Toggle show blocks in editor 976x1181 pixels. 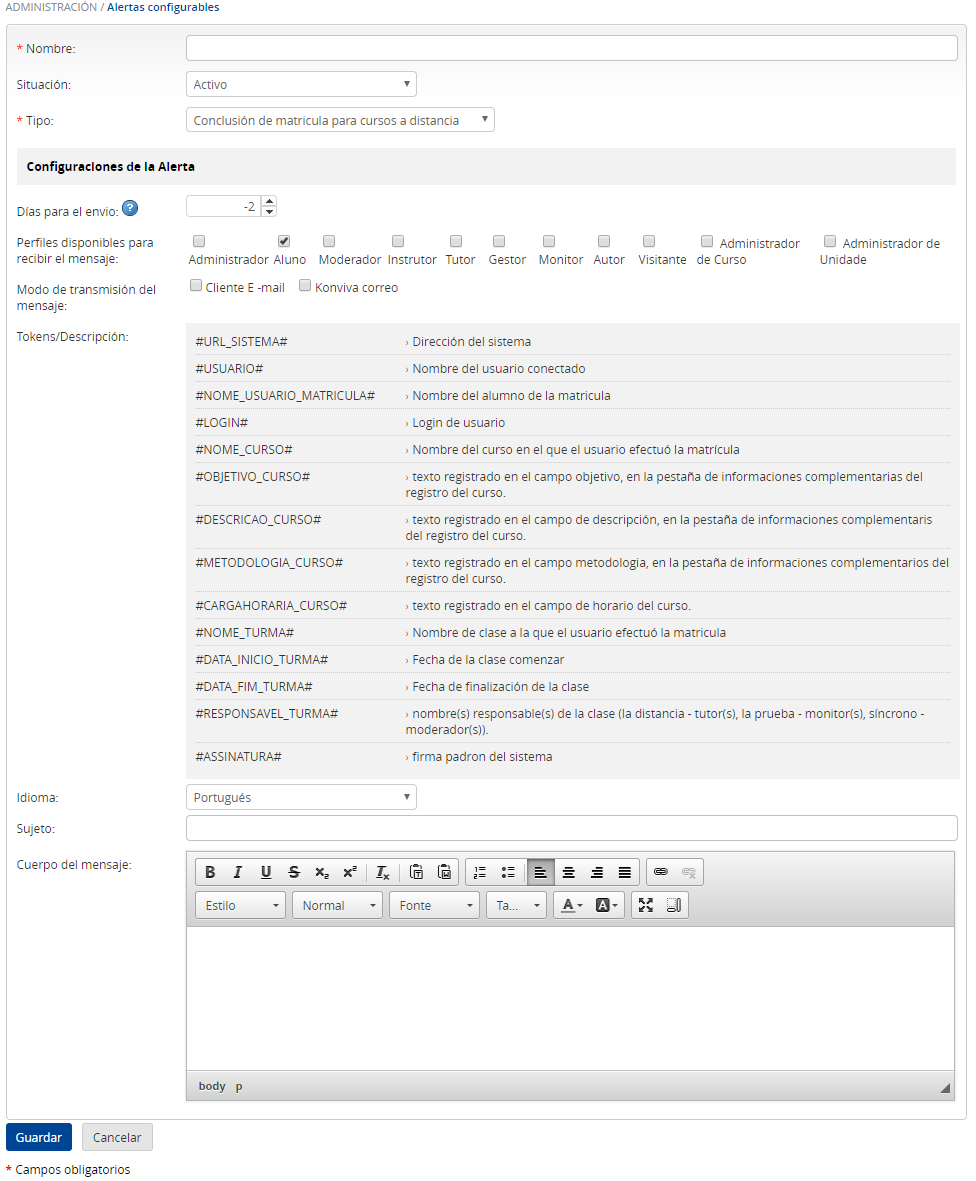pyautogui.click(x=674, y=905)
